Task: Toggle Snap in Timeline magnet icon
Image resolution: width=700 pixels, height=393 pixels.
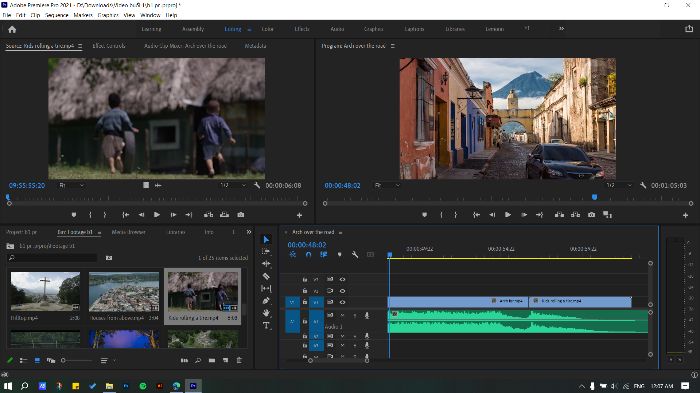Action: click(x=308, y=255)
